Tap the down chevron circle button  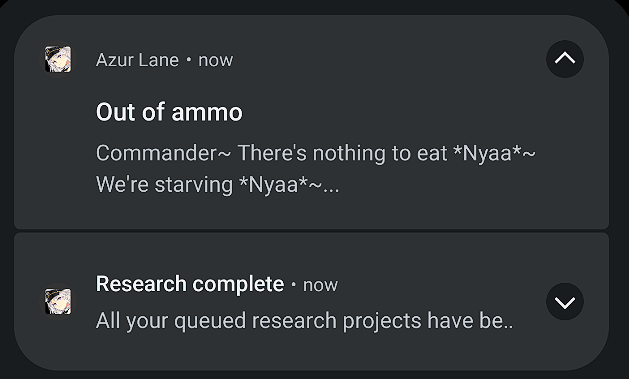coord(564,302)
